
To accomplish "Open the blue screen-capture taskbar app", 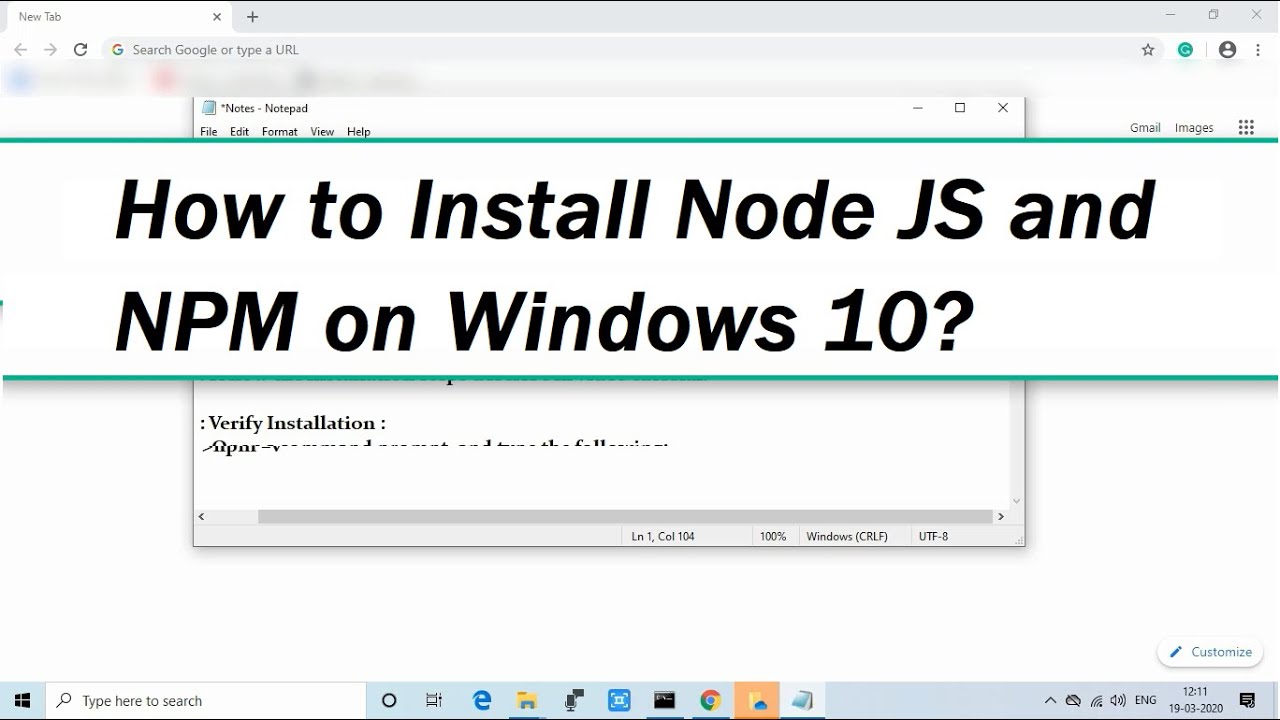I will pos(619,701).
